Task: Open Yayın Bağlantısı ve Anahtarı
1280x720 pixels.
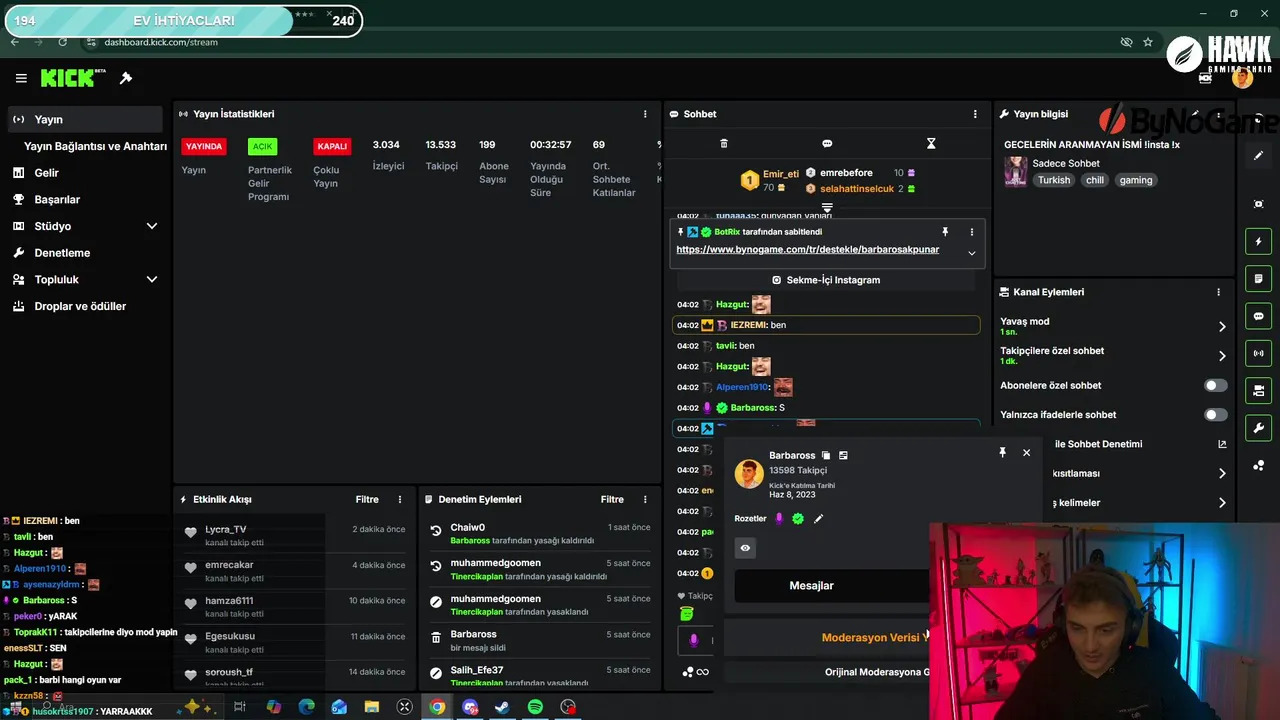Action: coord(95,146)
